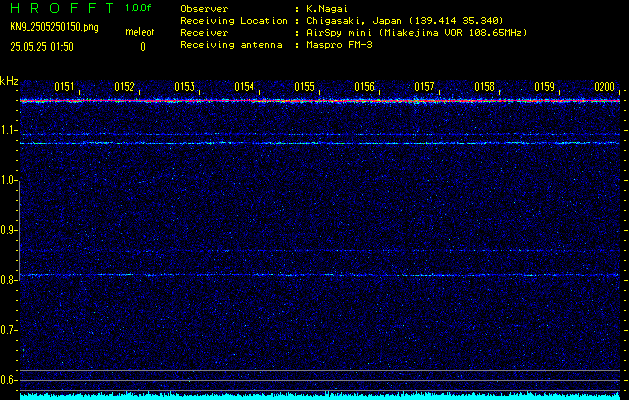Select the file name KN9_2505250150.png
The image size is (629, 400).
[54, 27]
